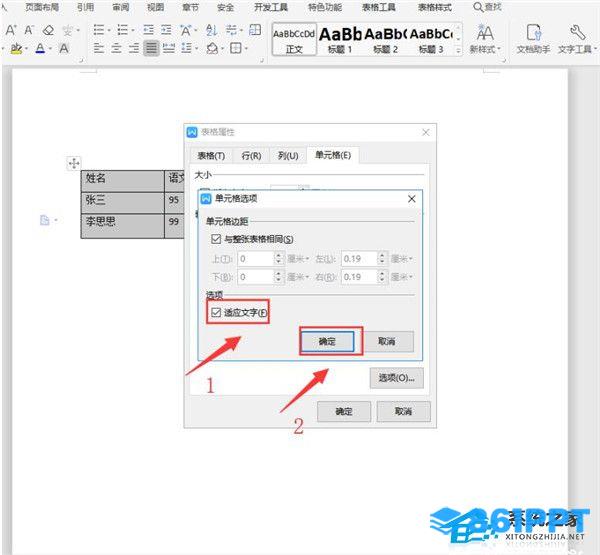
Task: Open 文字工具 text tools wrench
Action: pos(577,39)
